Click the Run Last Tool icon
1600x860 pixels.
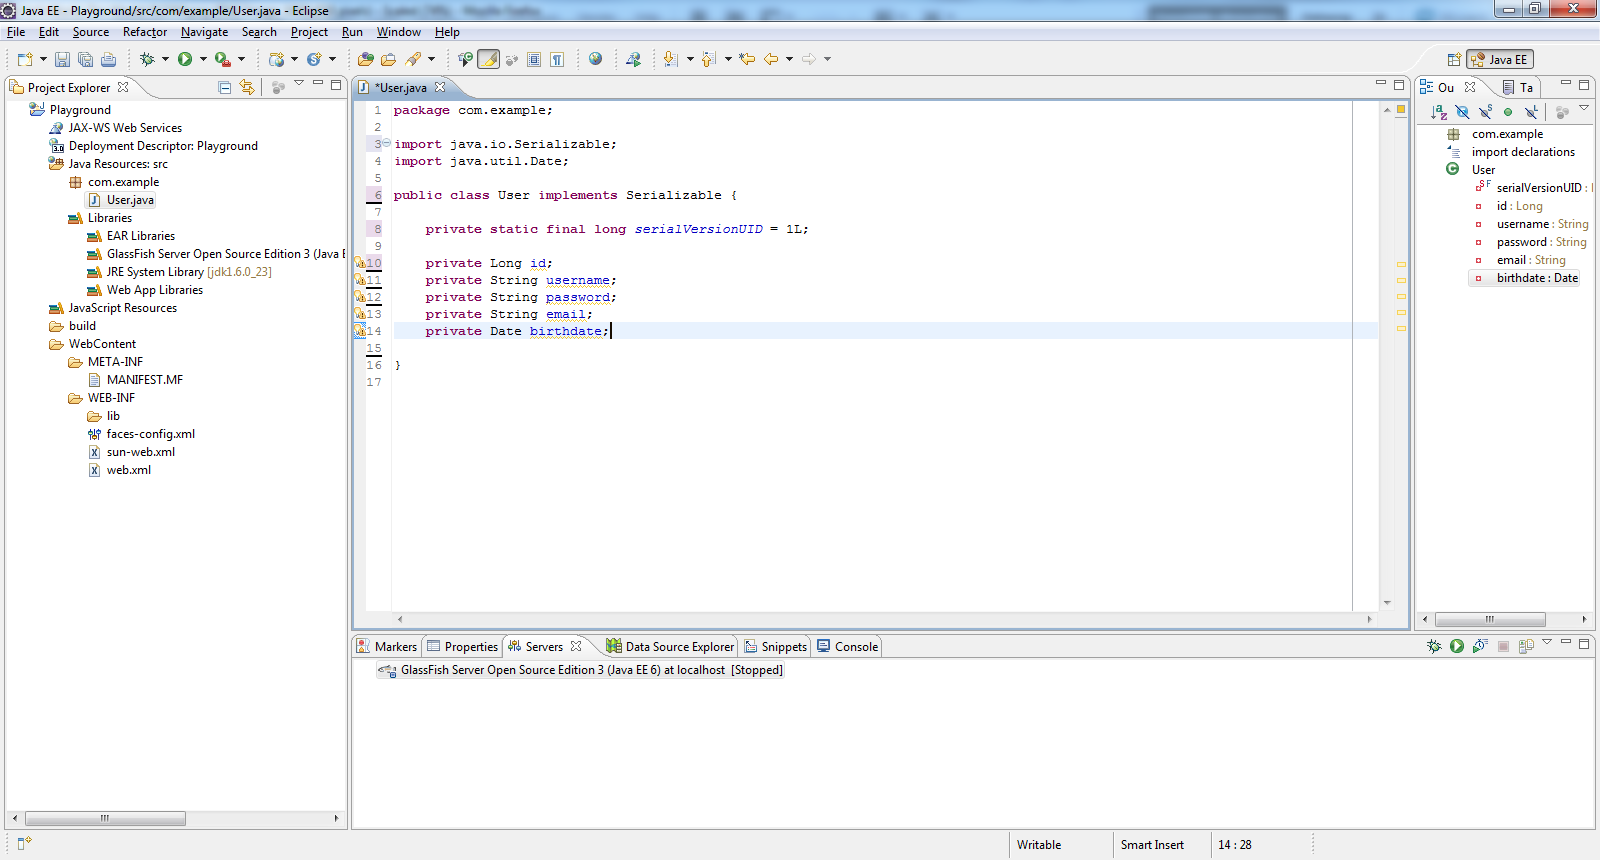222,59
